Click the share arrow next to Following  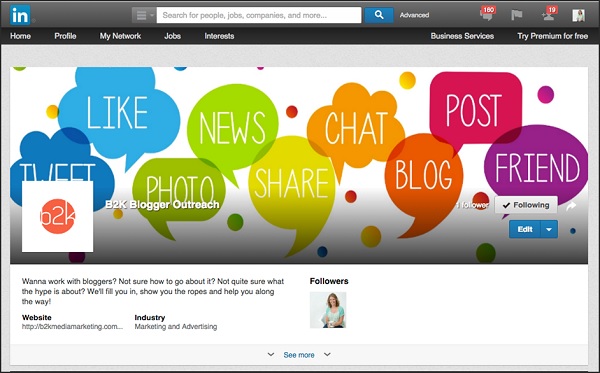click(571, 206)
